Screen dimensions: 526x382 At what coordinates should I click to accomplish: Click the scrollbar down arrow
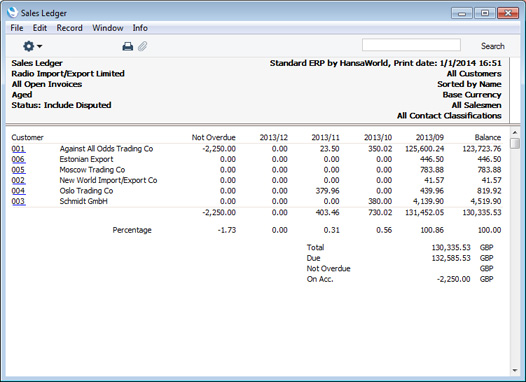pos(515,371)
